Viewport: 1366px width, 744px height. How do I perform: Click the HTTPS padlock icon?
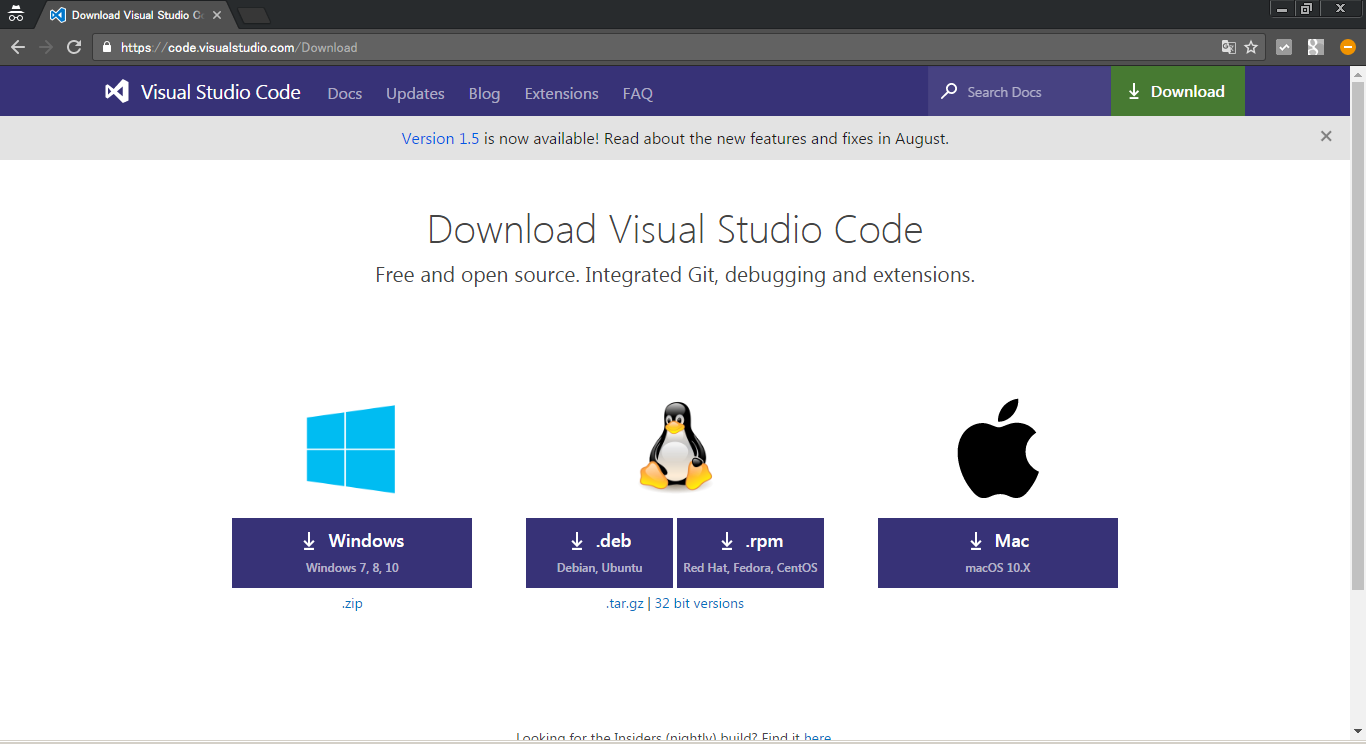point(107,47)
